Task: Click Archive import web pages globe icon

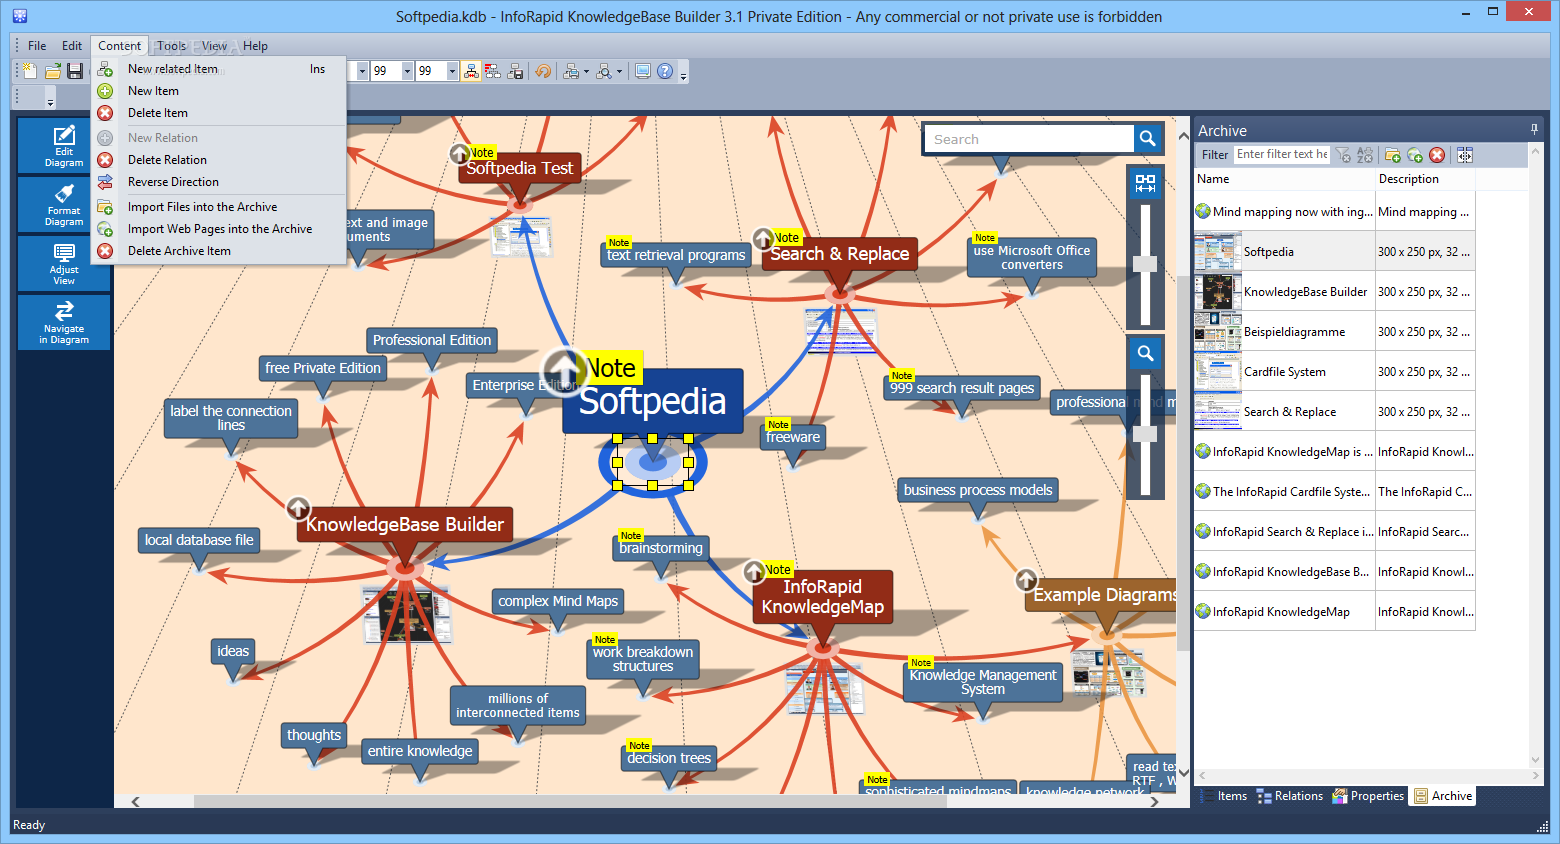Action: tap(1414, 155)
